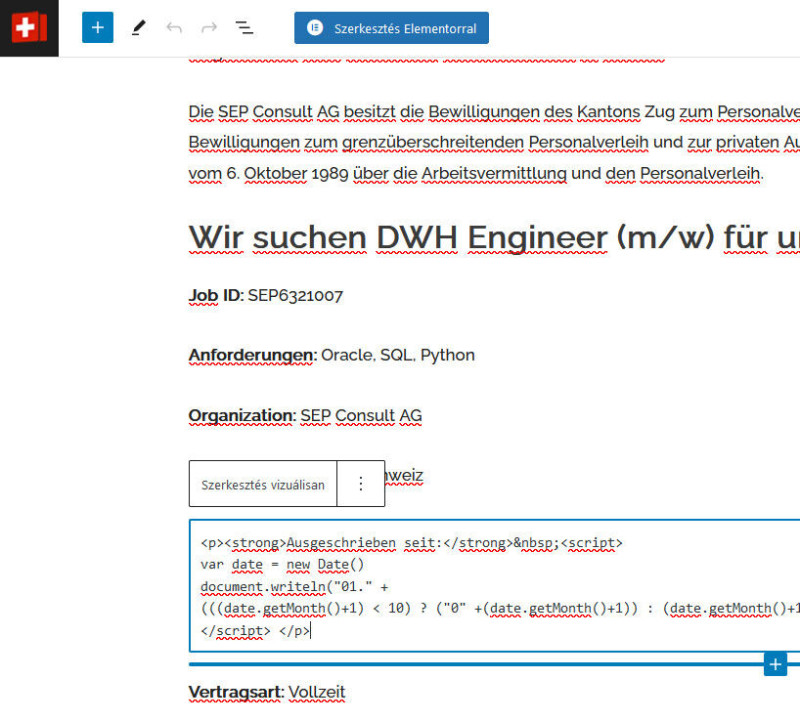Screen dimensions: 800x721
Task: Click the line Bewilligungen zum grenzüberschreitenden Personalverleih
Action: [x=494, y=142]
